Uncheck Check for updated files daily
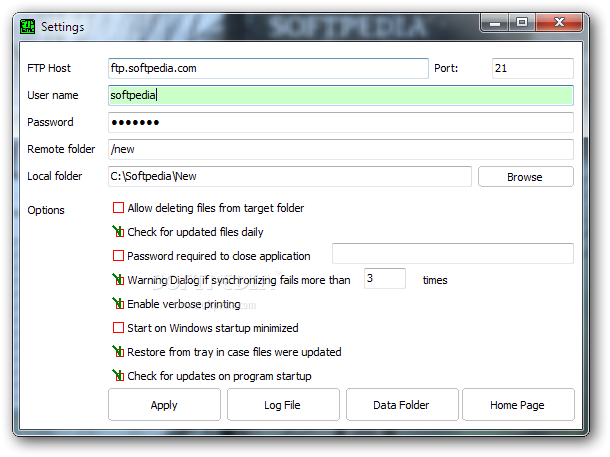This screenshot has width=610, height=457. [118, 231]
